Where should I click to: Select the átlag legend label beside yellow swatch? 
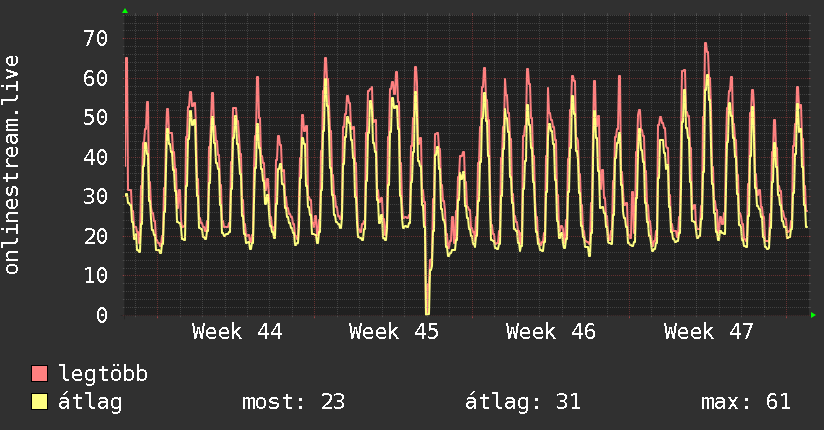click(x=90, y=402)
